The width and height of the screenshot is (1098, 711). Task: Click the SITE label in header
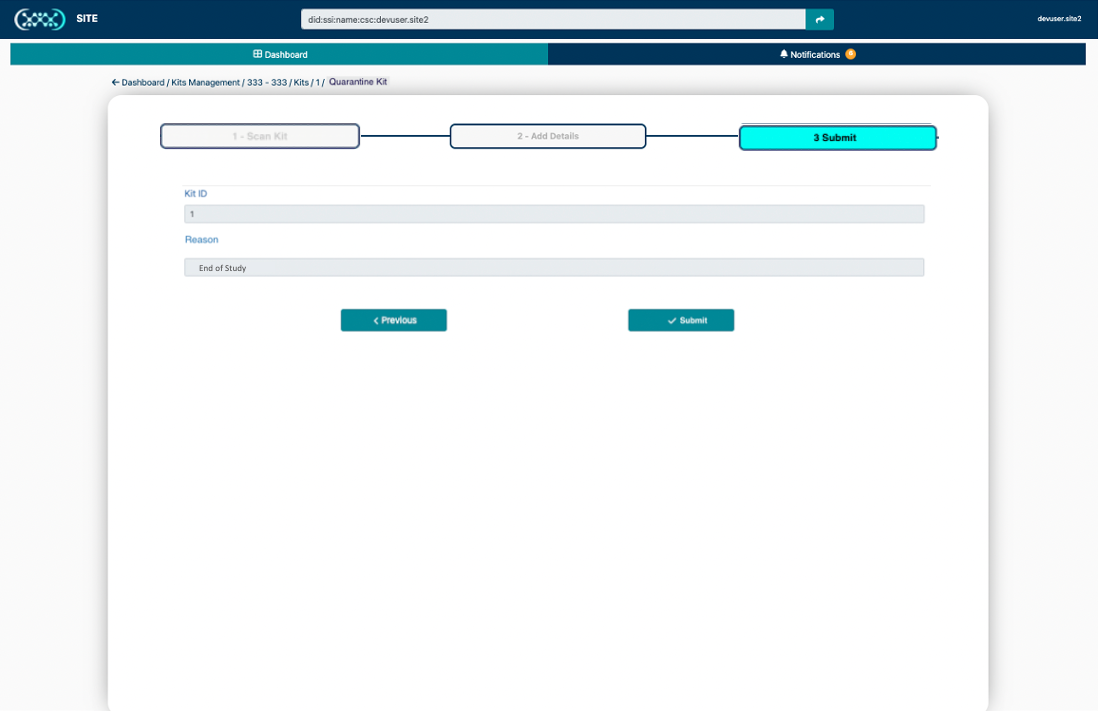click(x=87, y=19)
